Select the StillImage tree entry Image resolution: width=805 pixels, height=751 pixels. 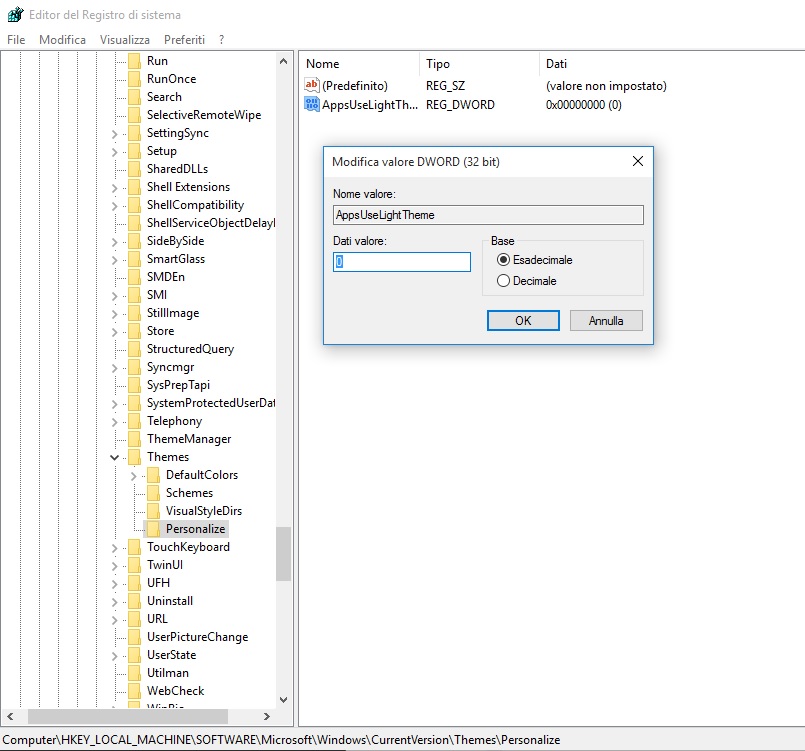coord(172,313)
